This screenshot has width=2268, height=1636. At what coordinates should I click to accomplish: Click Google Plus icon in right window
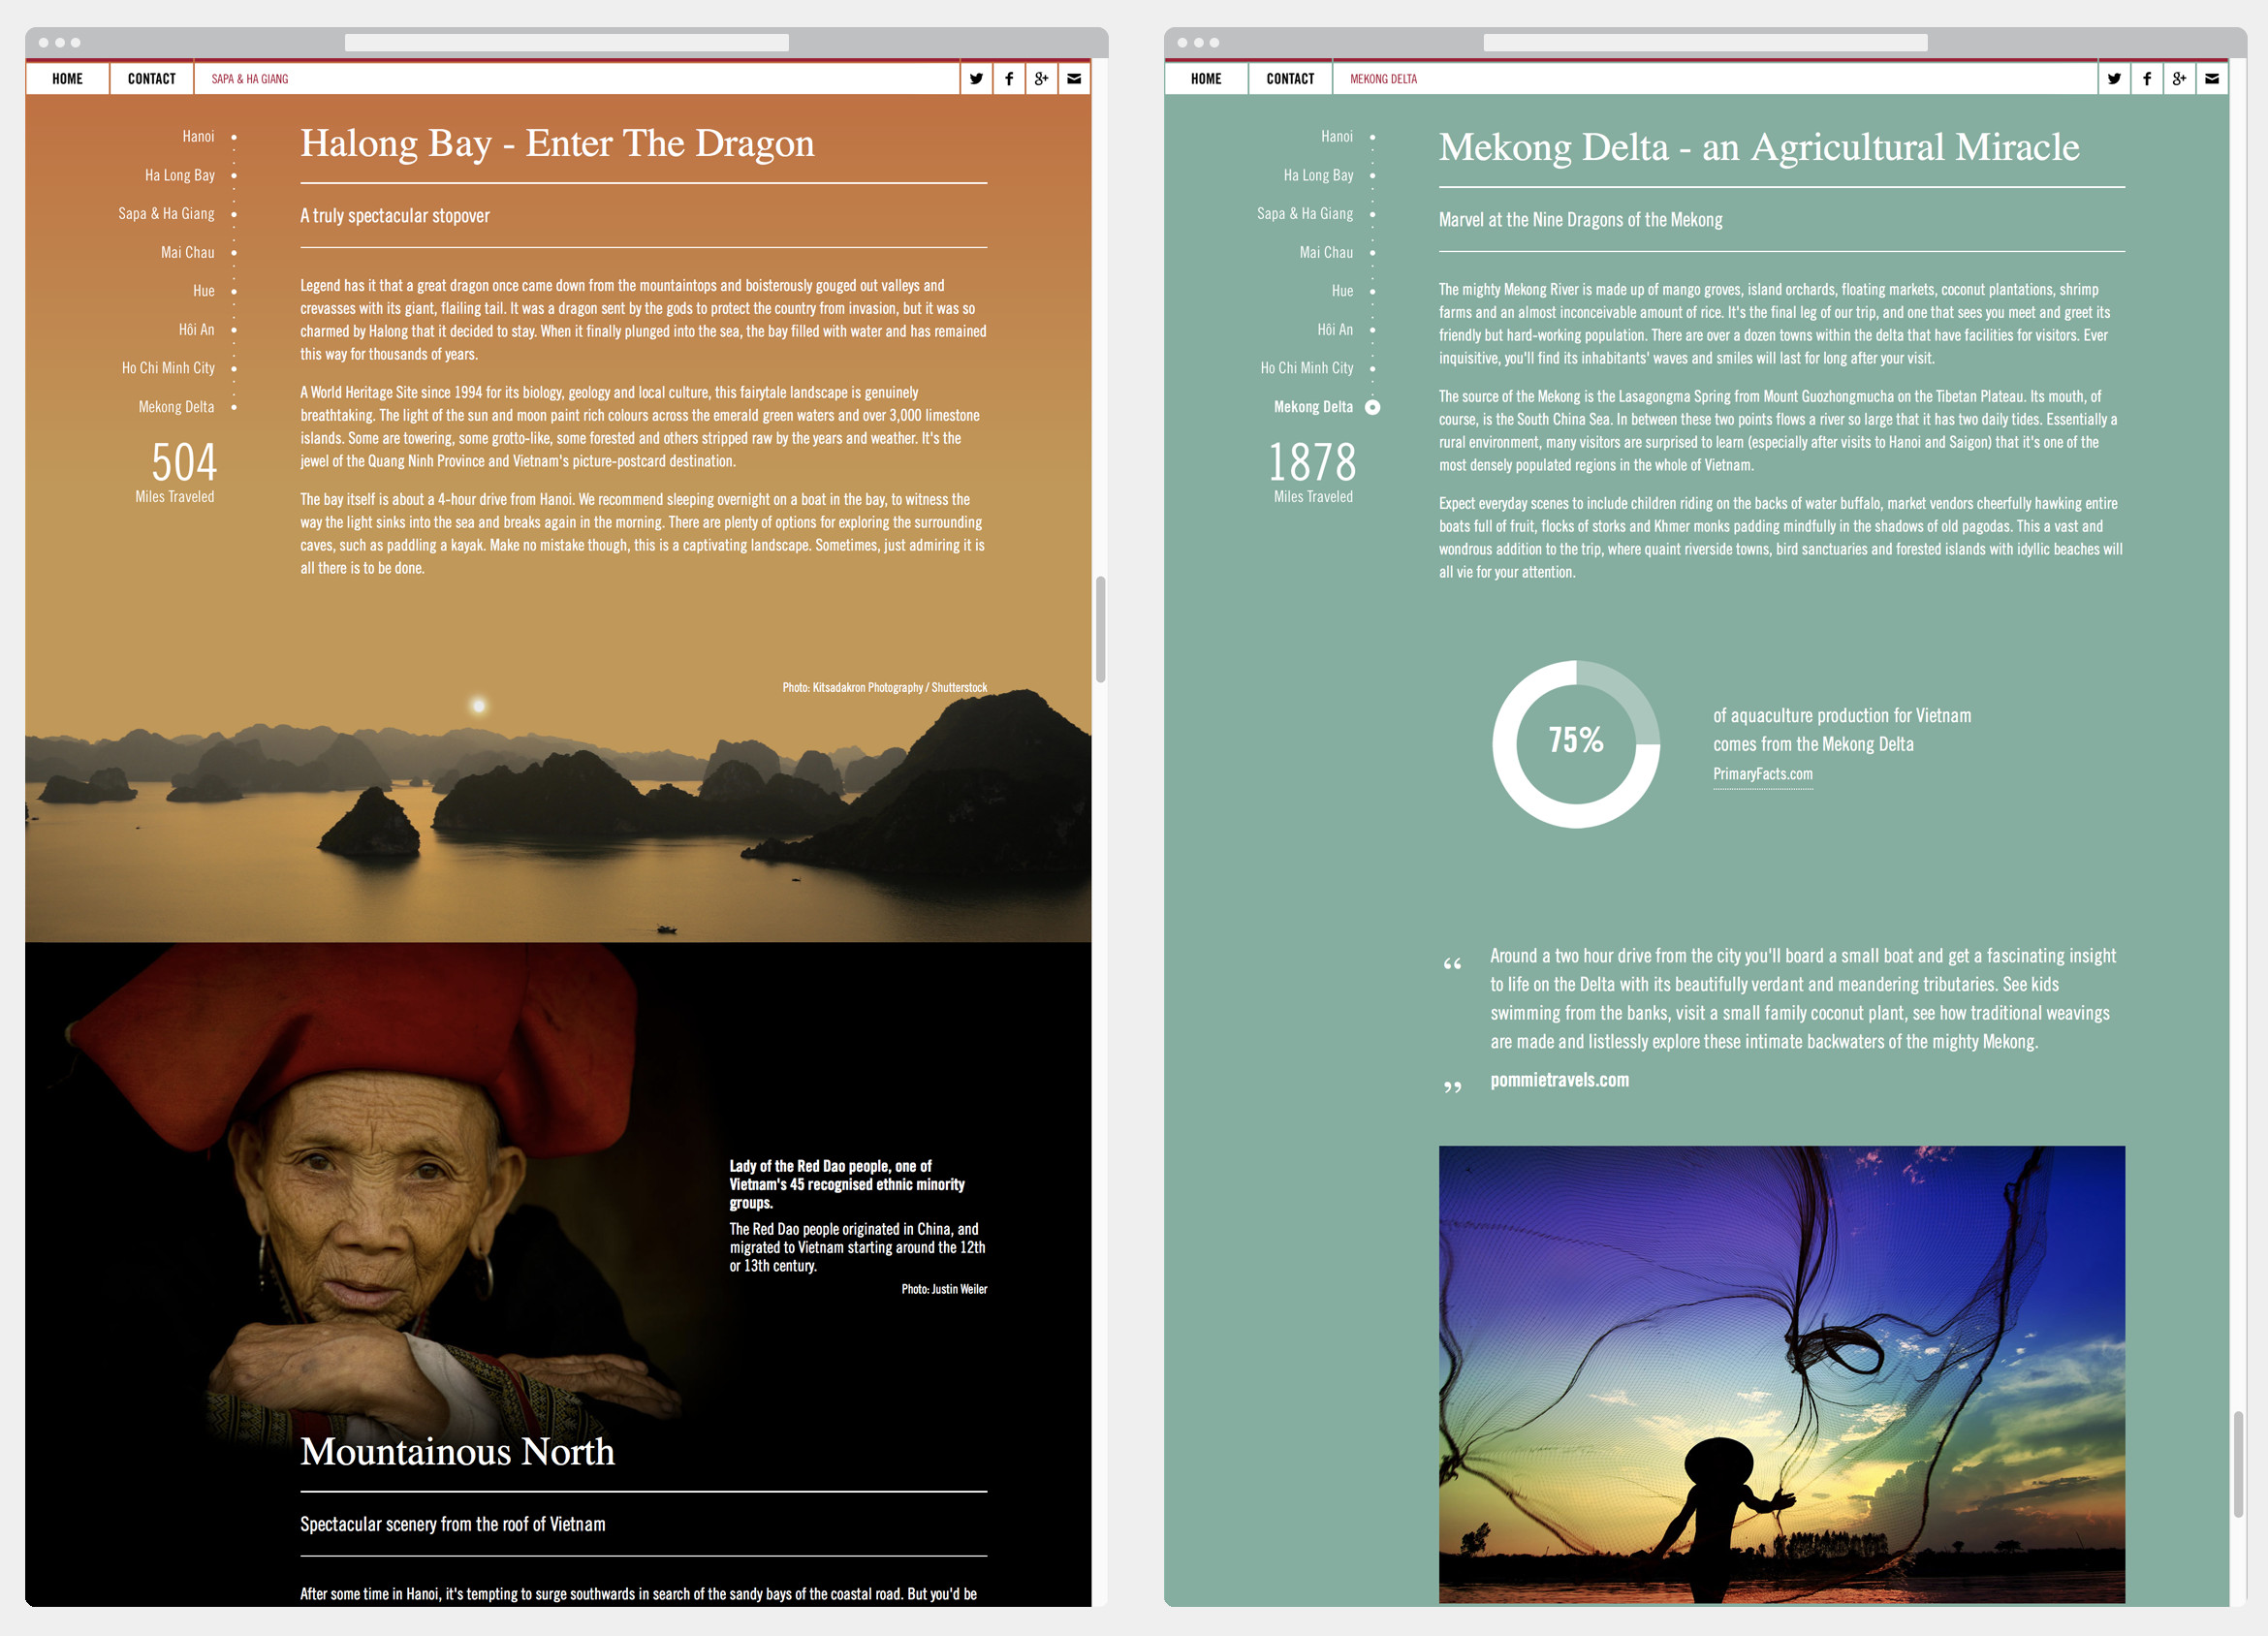(x=2179, y=78)
